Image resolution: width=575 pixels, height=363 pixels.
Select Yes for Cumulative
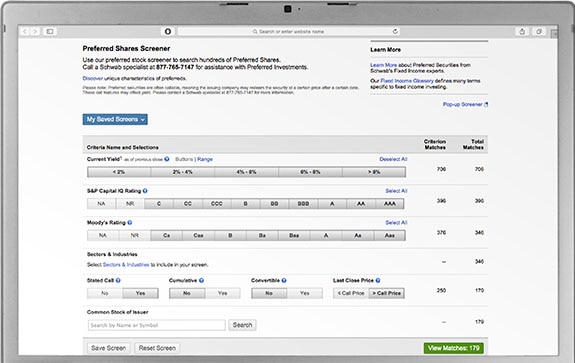click(223, 293)
